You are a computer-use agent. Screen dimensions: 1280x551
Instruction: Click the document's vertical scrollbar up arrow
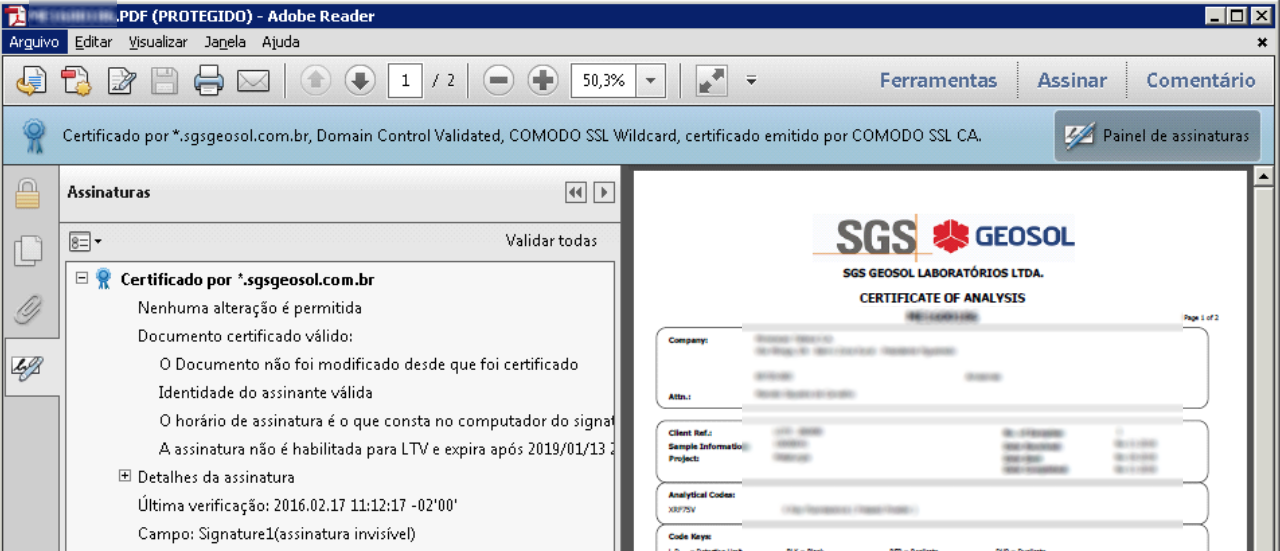click(x=1262, y=178)
